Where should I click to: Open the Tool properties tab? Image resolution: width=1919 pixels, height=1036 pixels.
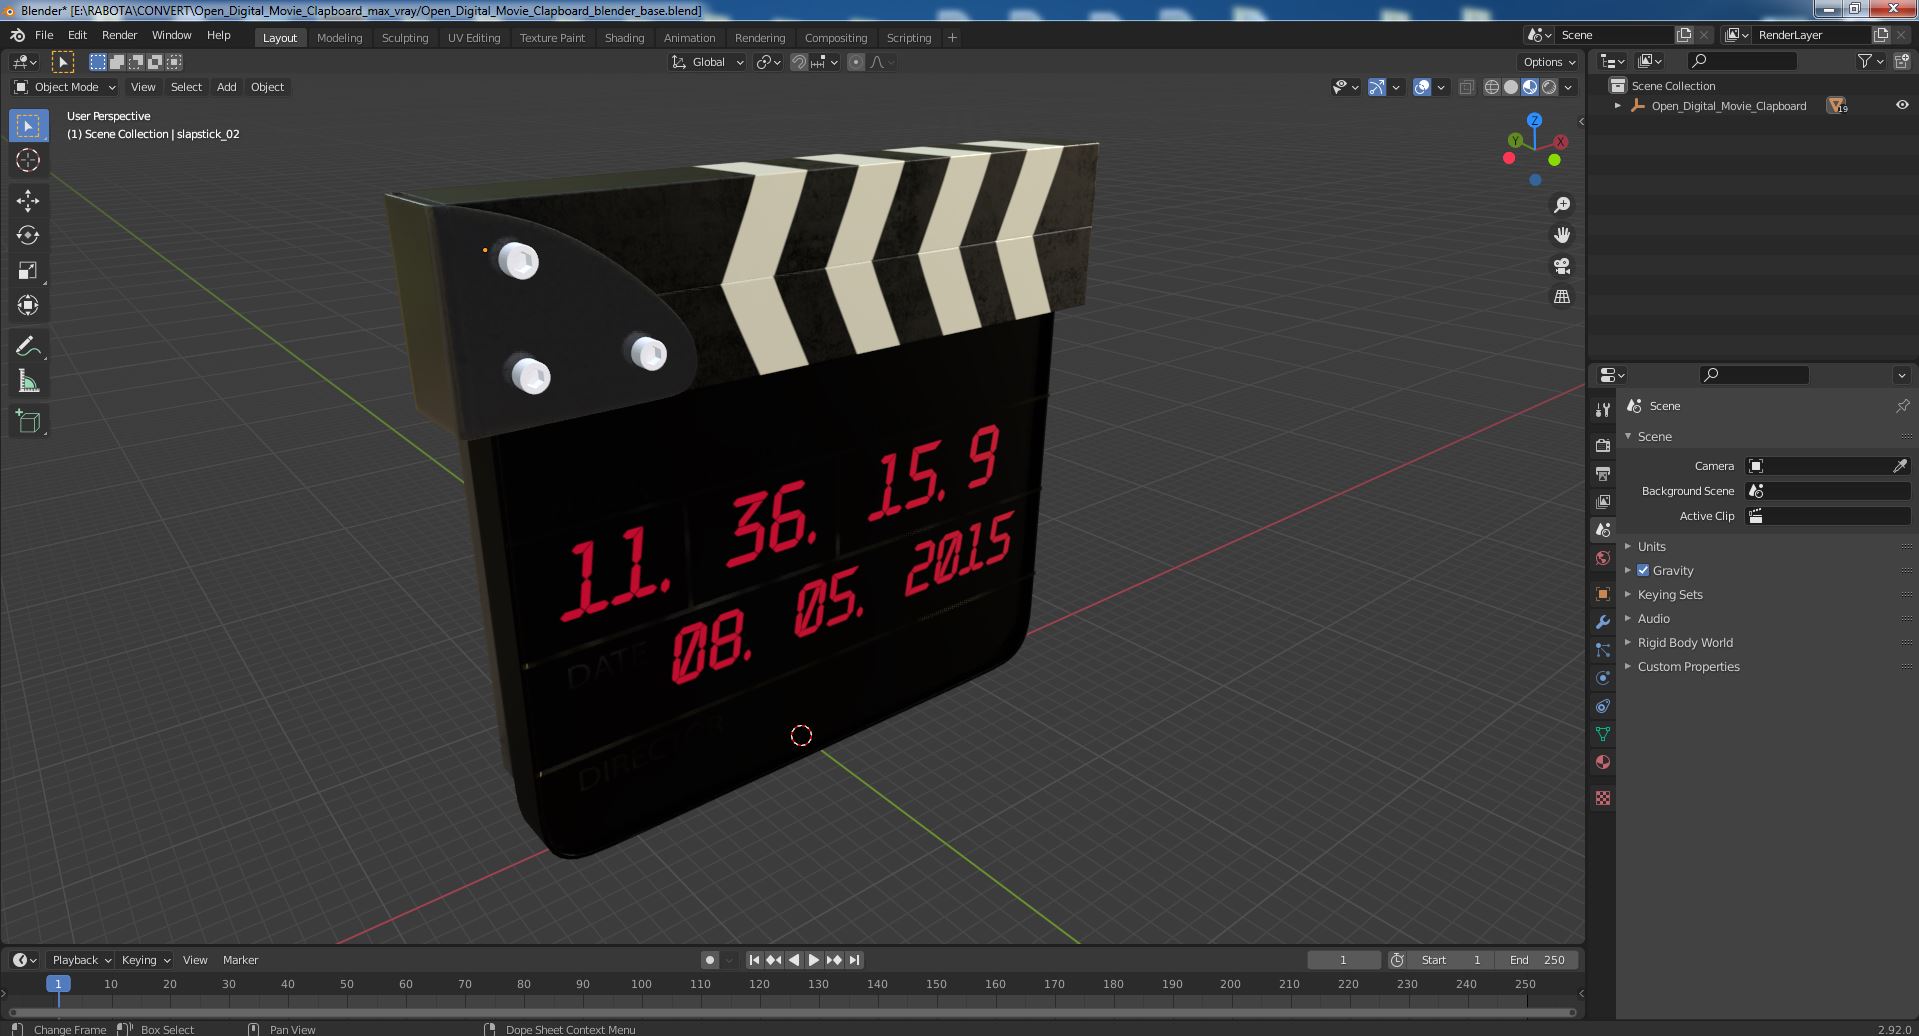click(1603, 410)
